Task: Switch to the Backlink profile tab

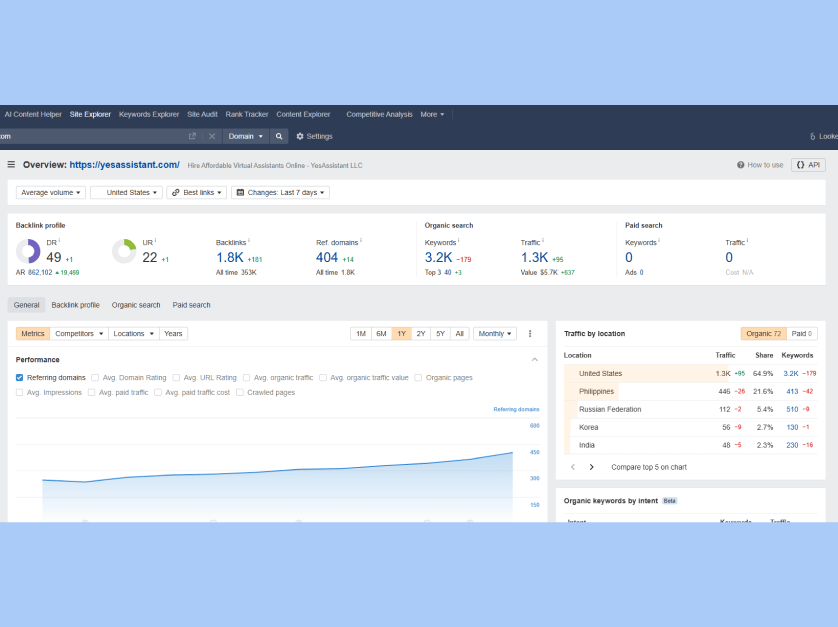Action: tap(76, 305)
